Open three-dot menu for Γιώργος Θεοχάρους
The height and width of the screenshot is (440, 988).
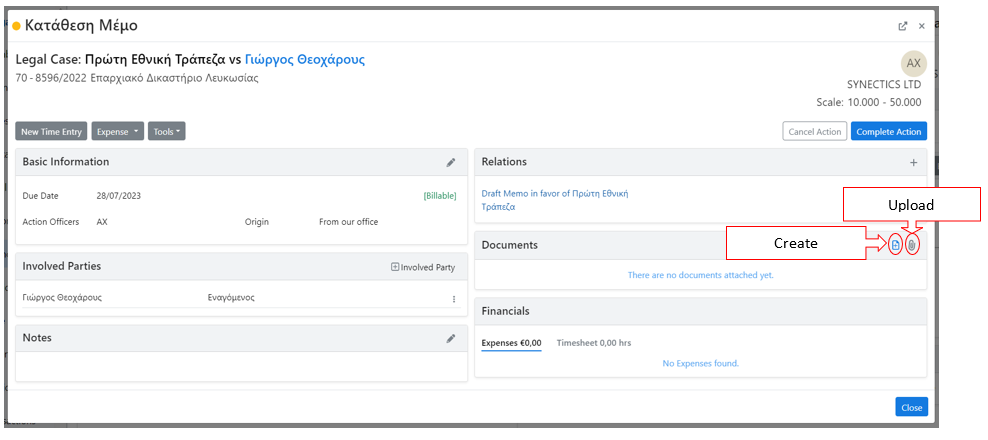point(453,299)
